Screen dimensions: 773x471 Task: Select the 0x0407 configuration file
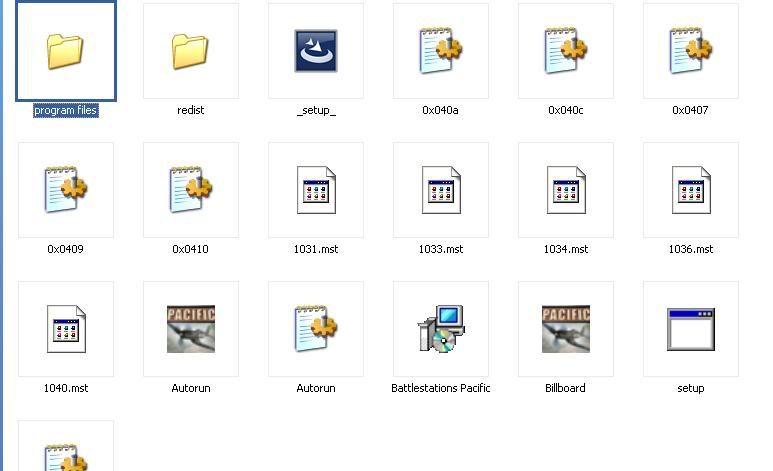coord(690,50)
